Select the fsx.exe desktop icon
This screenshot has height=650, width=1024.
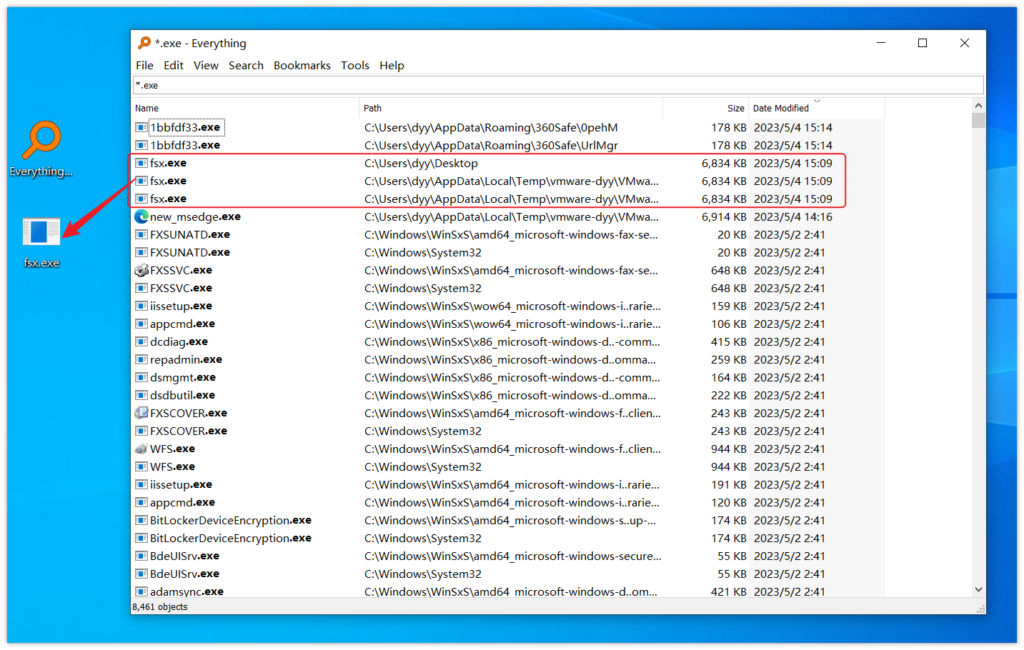pyautogui.click(x=41, y=232)
